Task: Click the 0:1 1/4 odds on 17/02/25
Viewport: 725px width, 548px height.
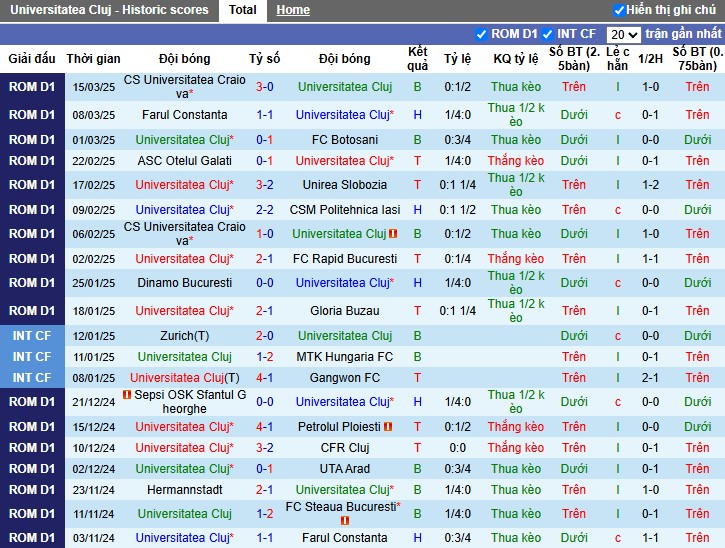Action: [x=457, y=185]
